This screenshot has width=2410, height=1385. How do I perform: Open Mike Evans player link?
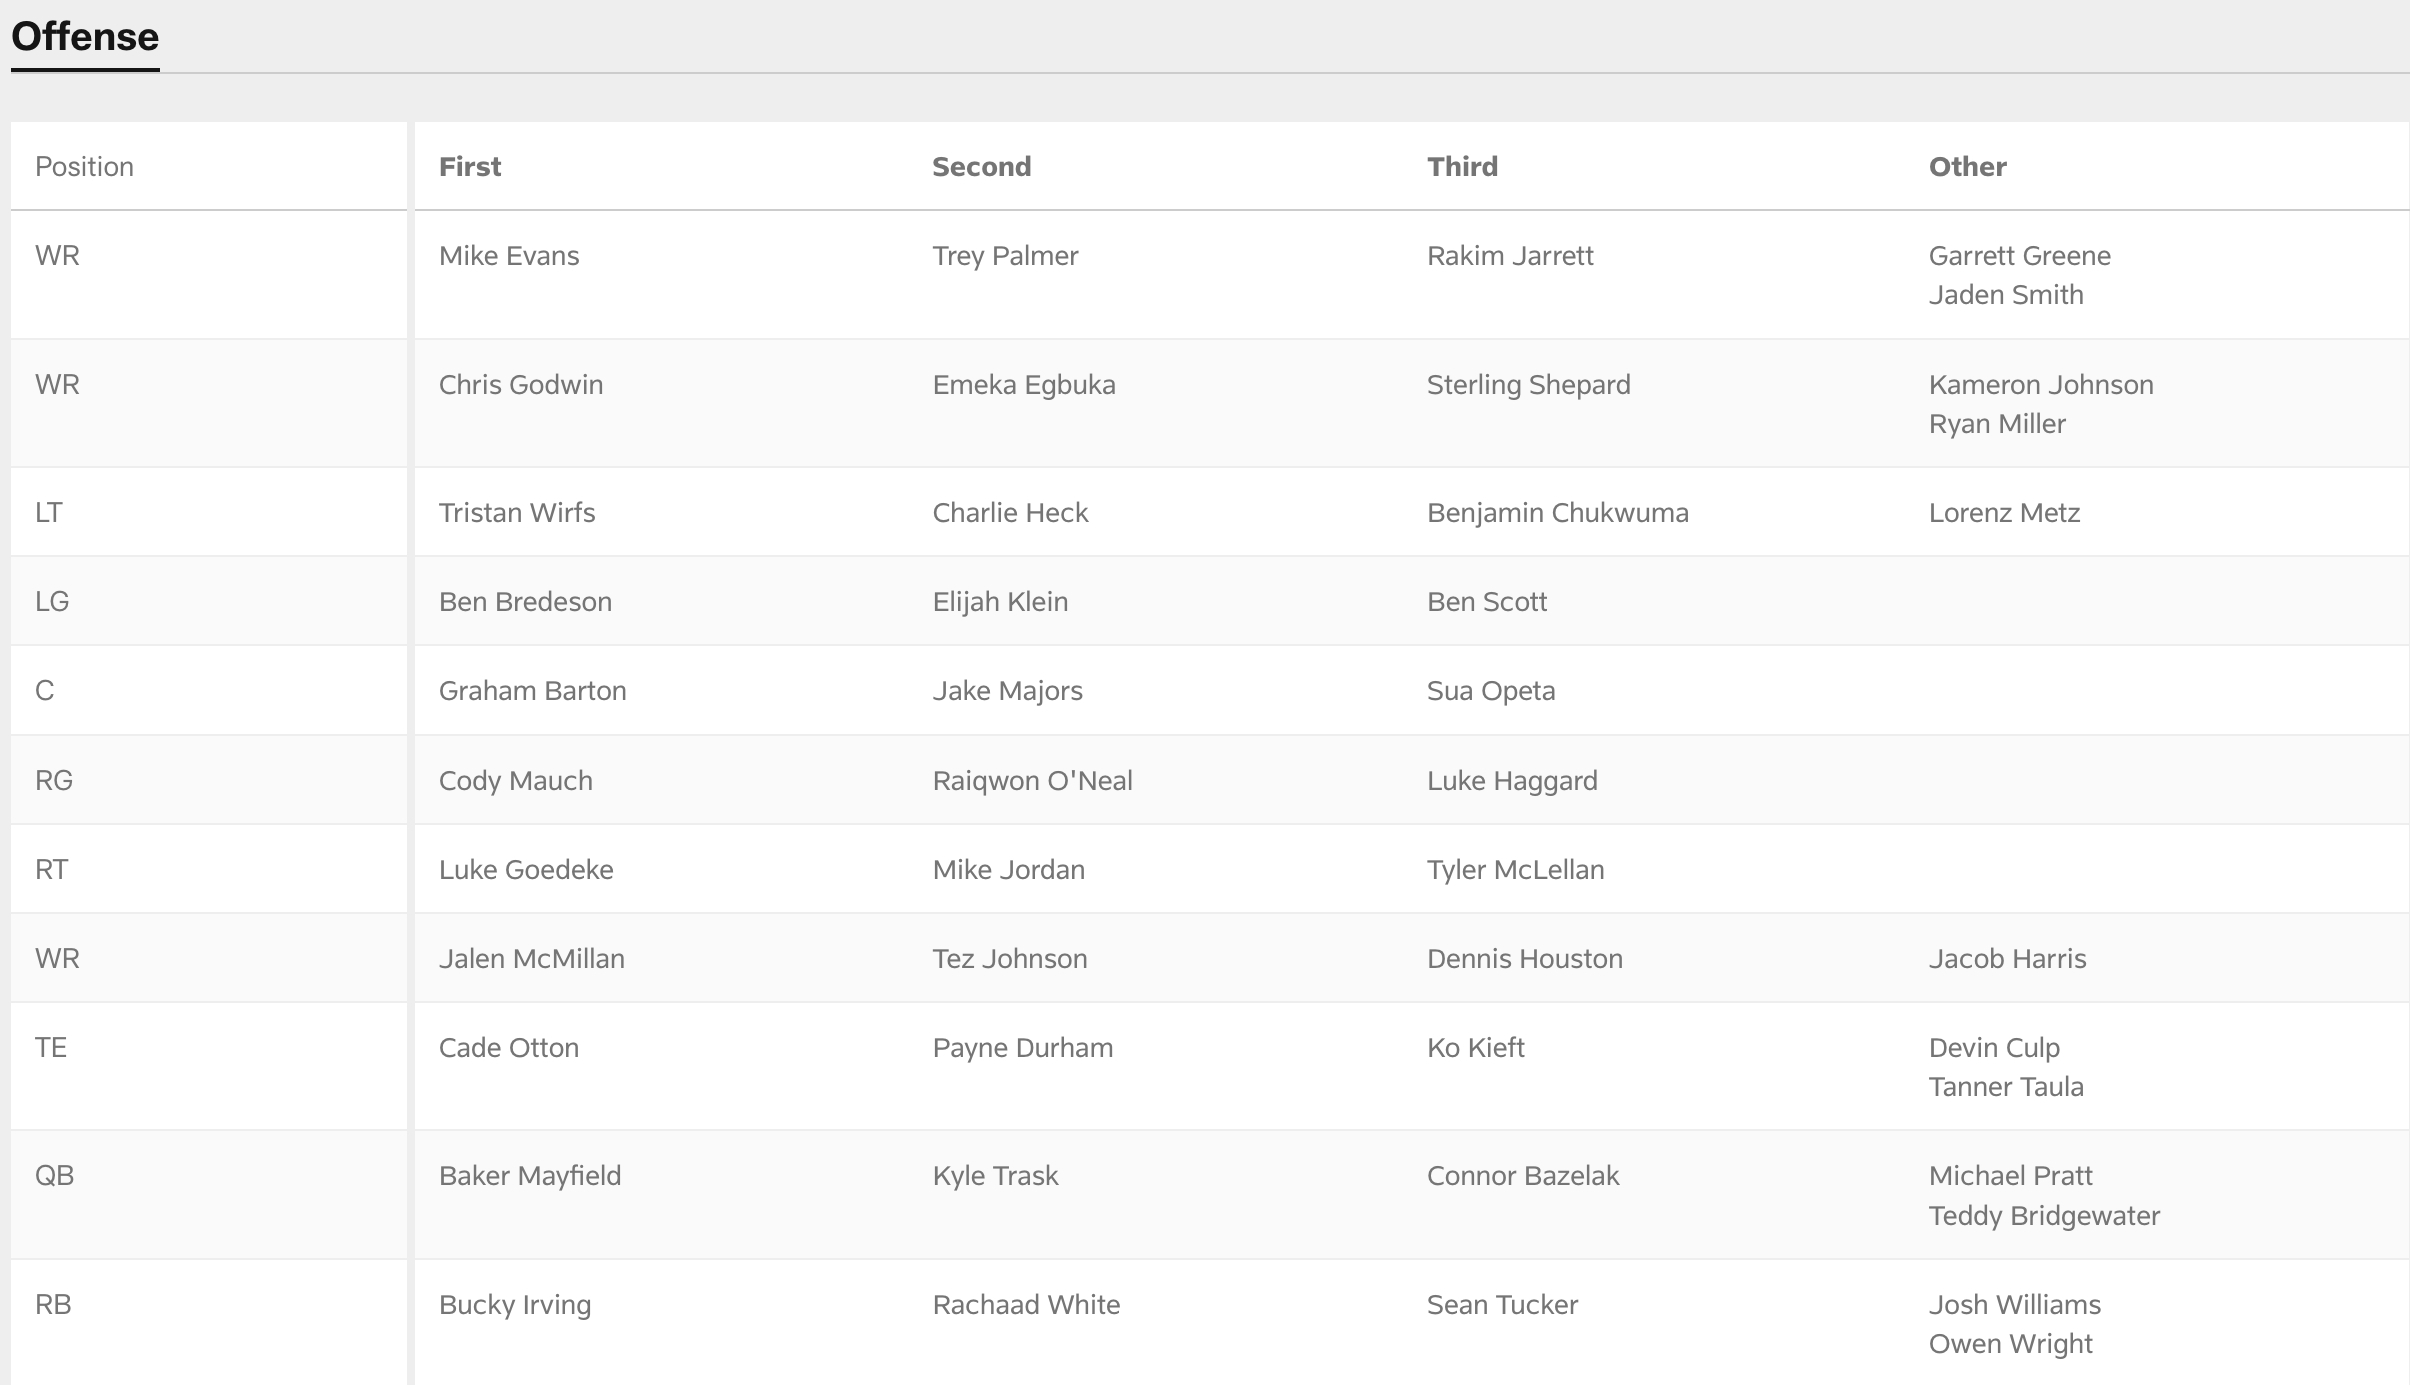[509, 256]
